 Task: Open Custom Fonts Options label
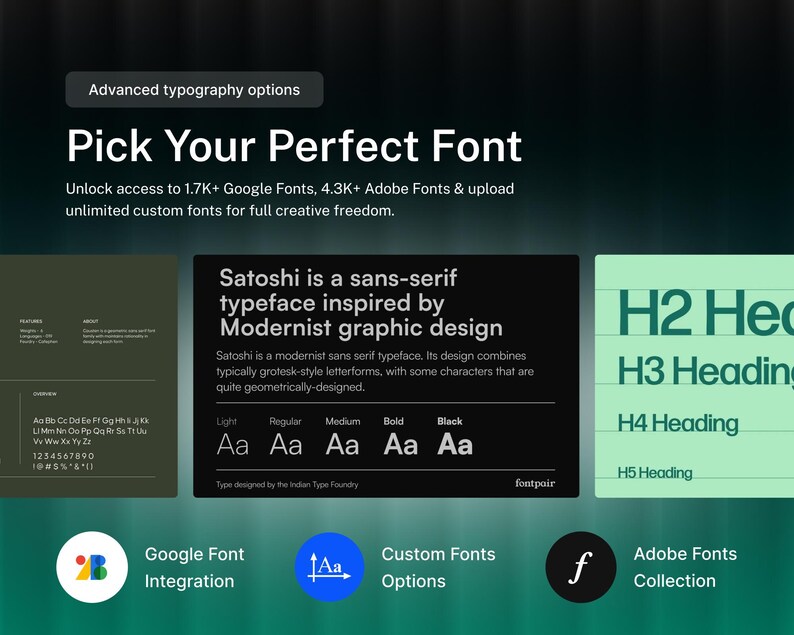coord(439,567)
